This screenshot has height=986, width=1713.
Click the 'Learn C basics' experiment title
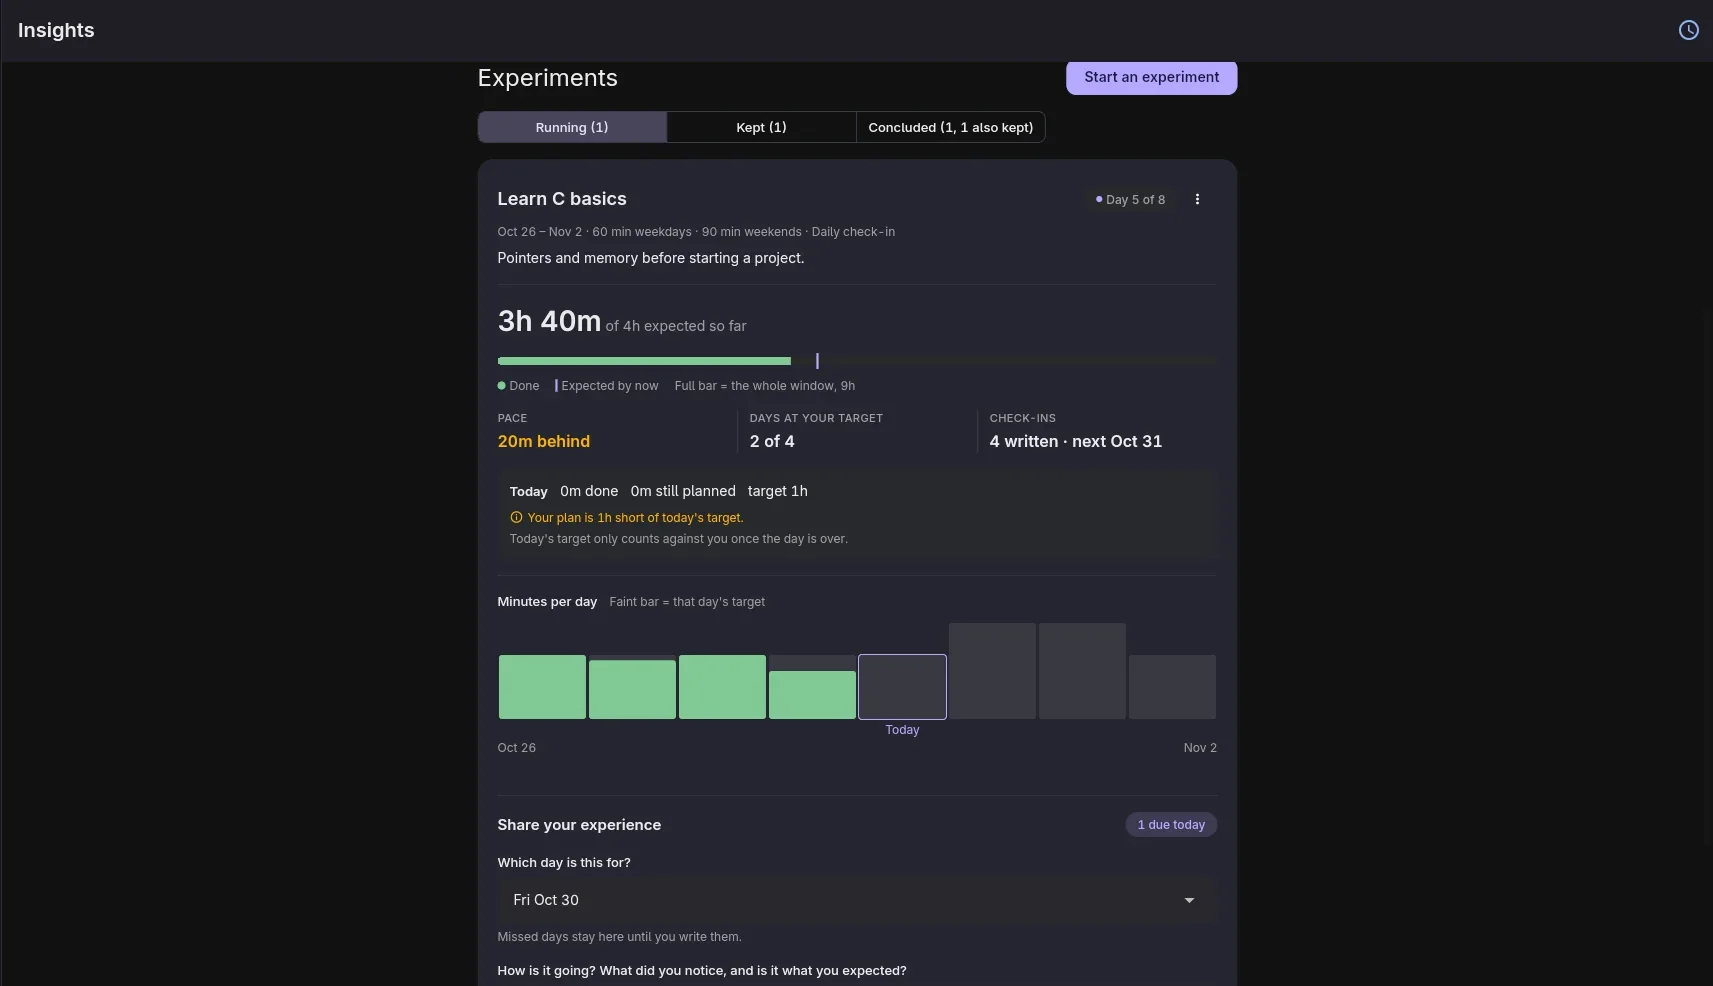click(562, 199)
